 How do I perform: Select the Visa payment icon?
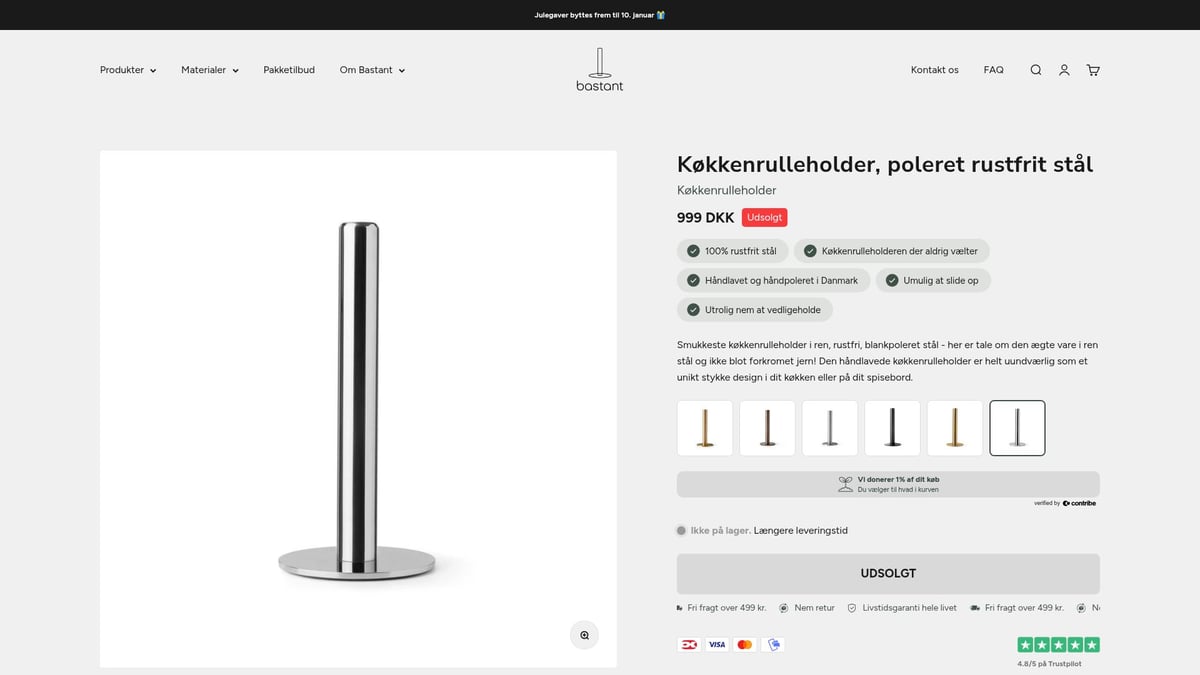pos(716,644)
